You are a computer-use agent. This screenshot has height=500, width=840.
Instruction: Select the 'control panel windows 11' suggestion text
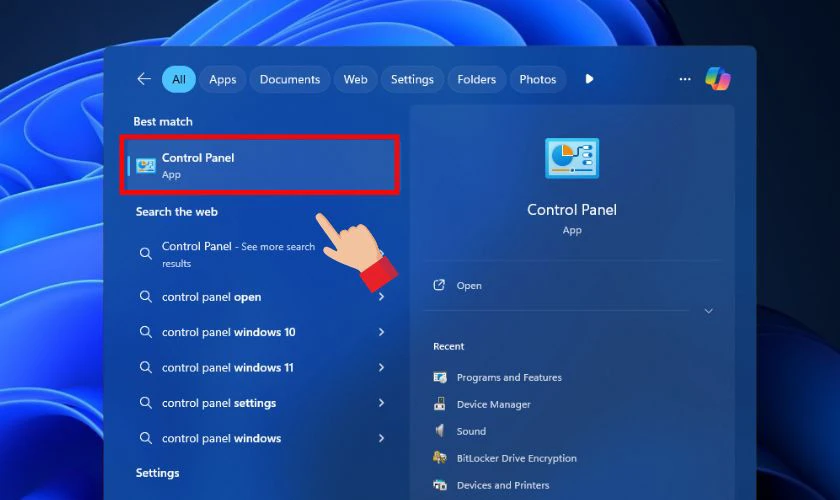(228, 368)
